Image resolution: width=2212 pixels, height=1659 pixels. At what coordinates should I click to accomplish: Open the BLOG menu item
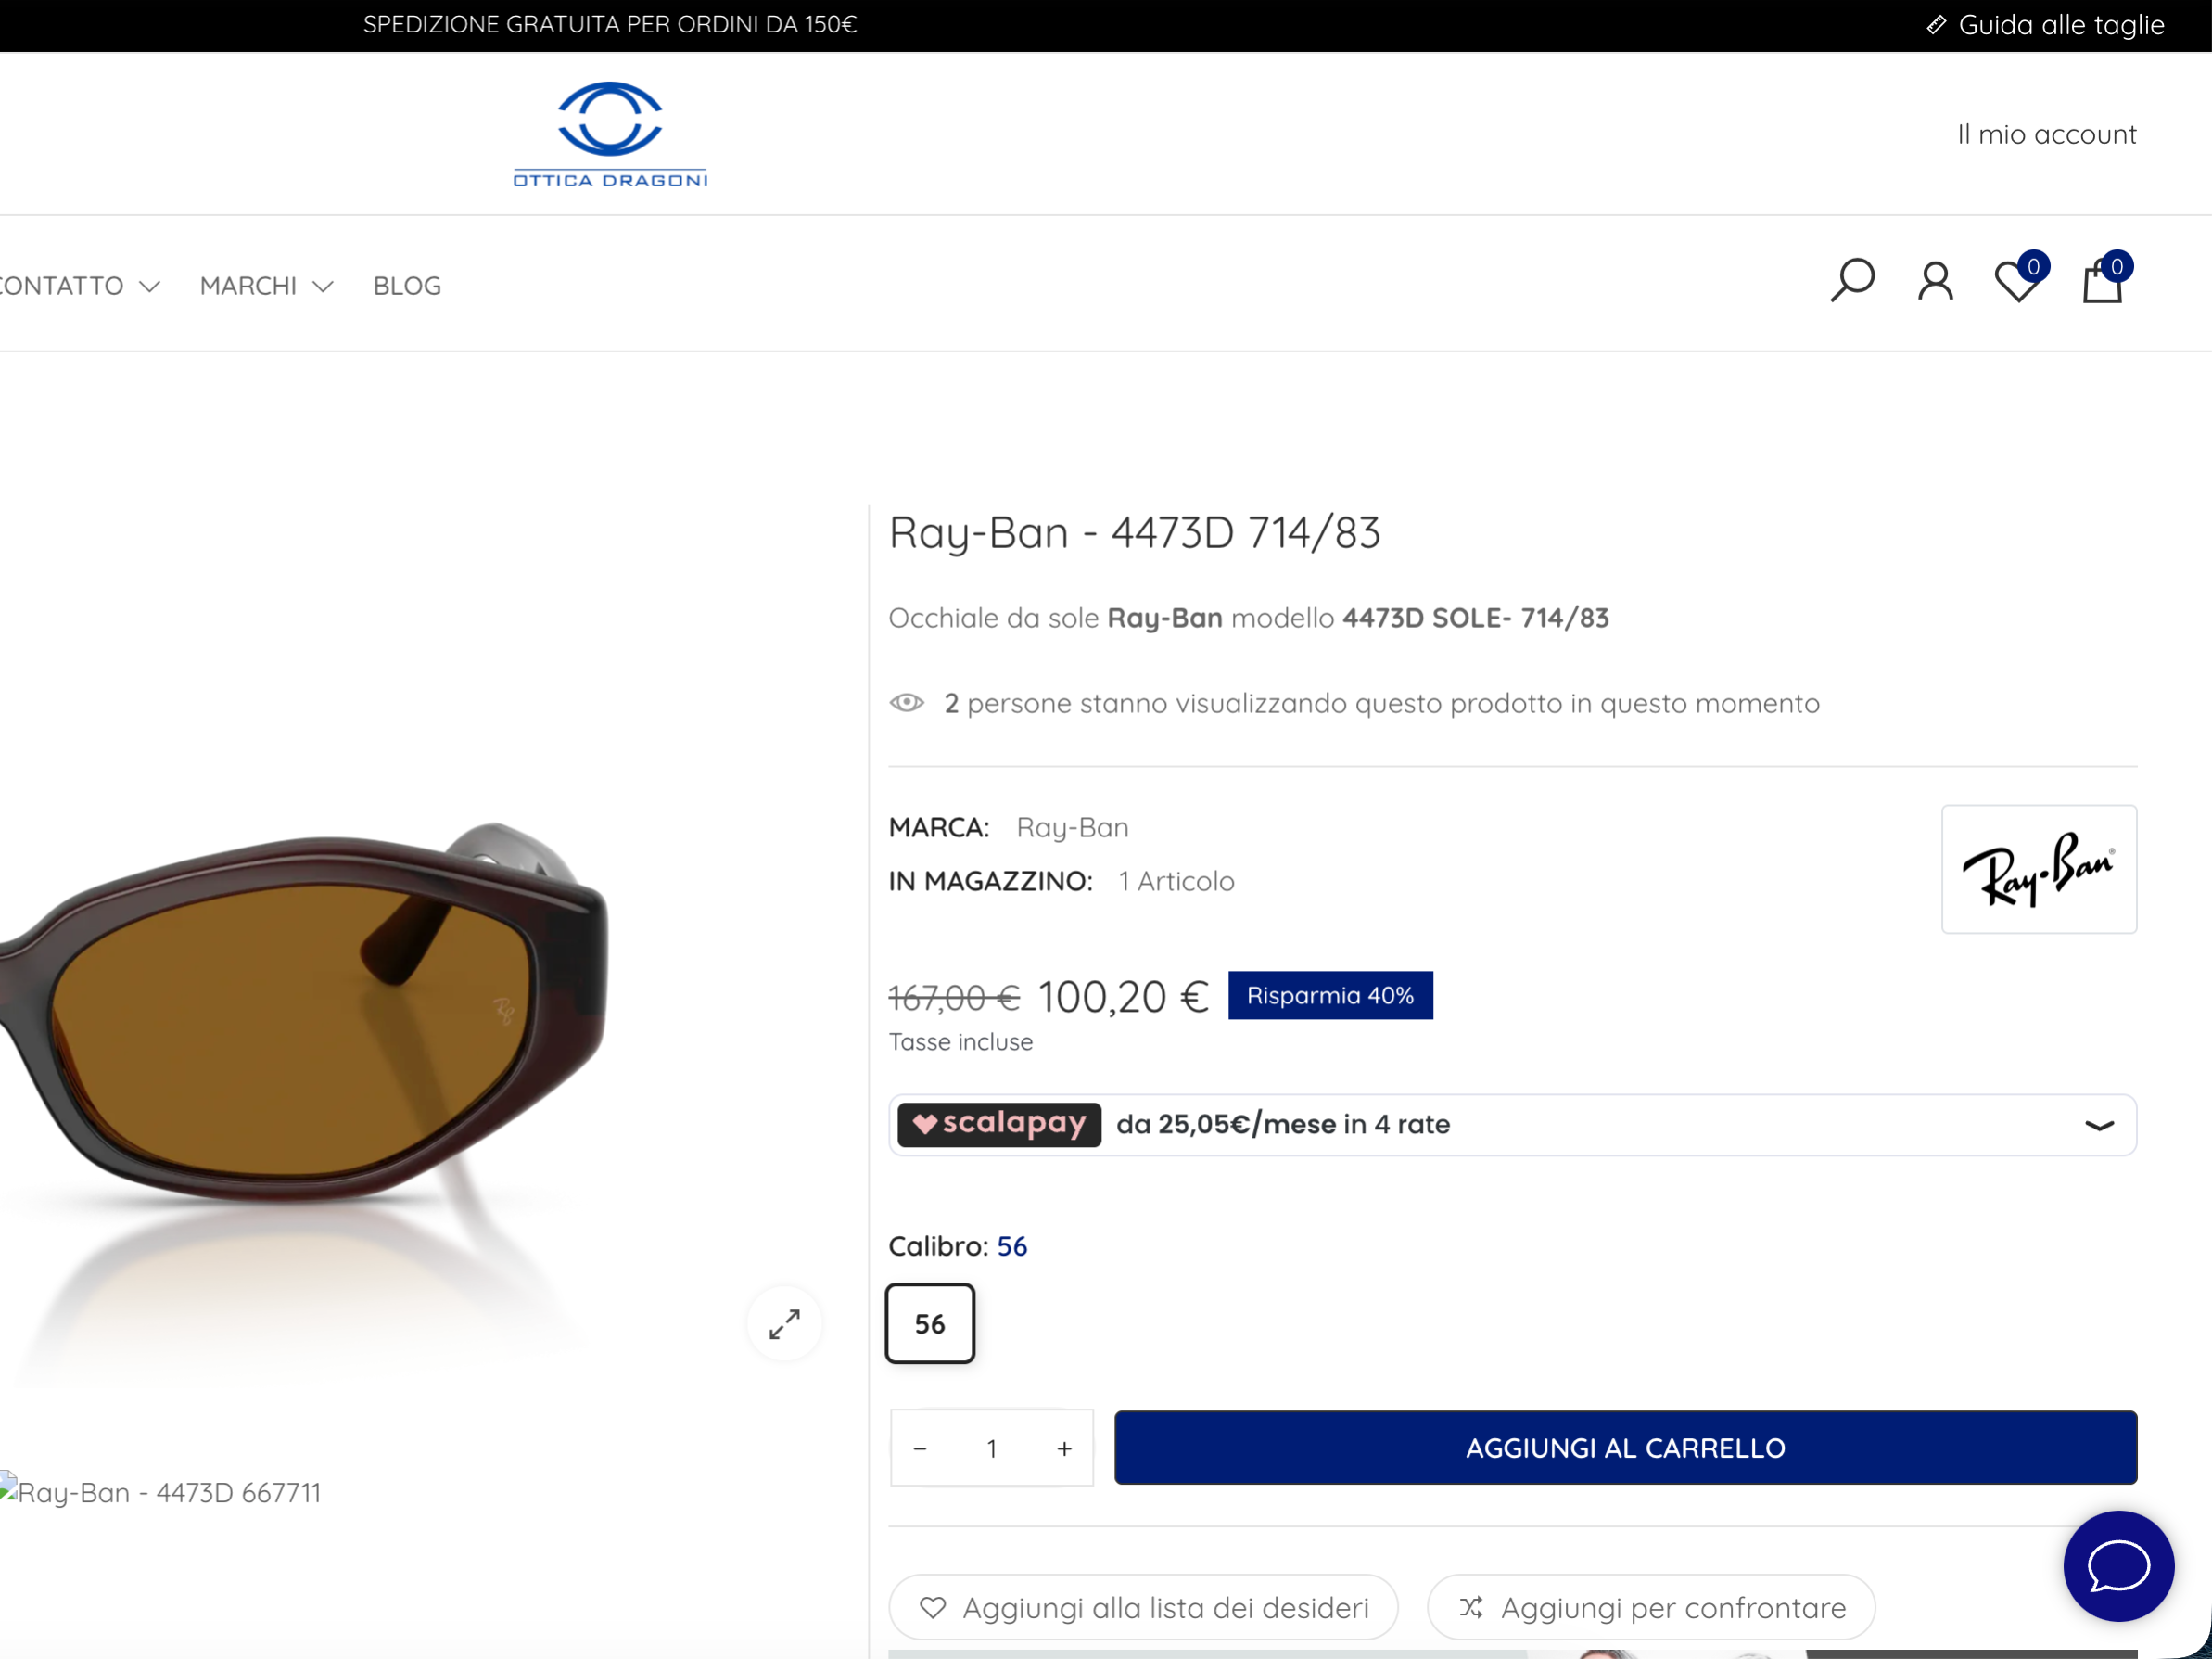coord(407,286)
